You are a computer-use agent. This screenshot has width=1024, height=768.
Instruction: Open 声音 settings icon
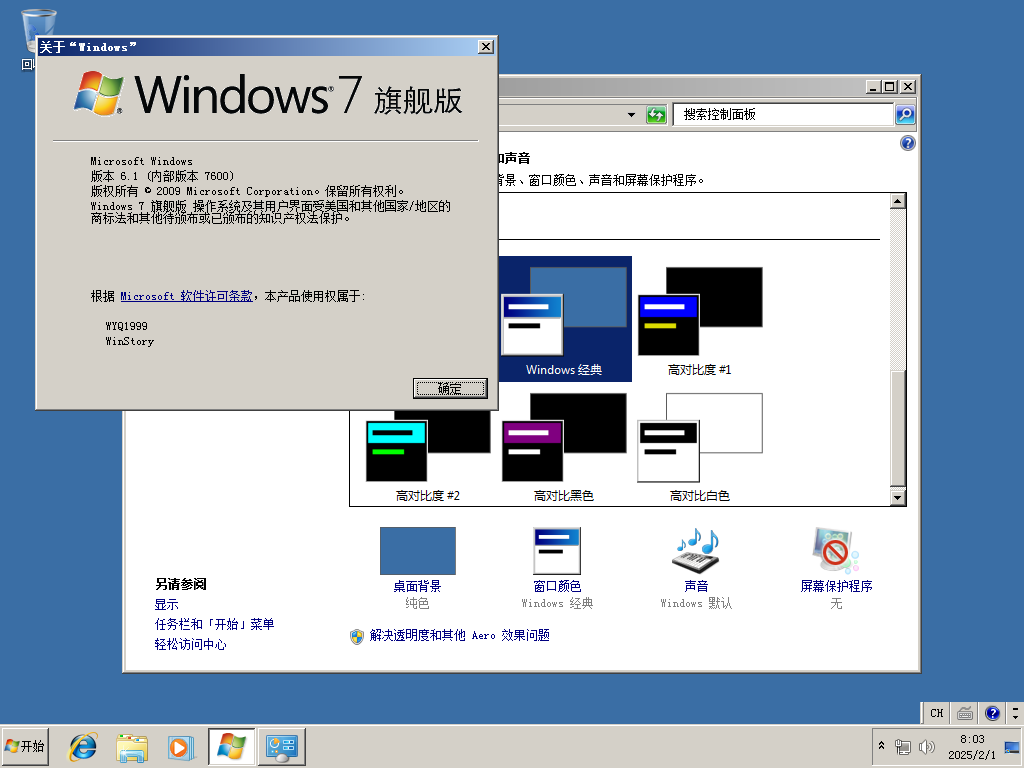click(x=696, y=551)
